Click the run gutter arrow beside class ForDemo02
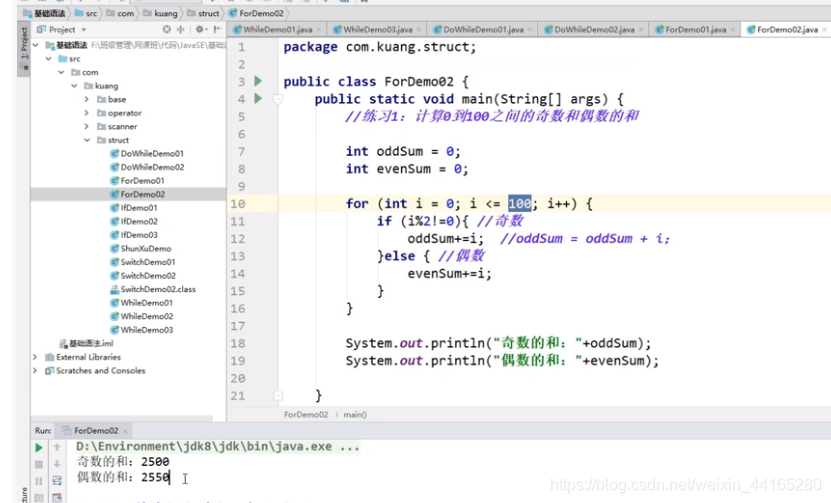The width and height of the screenshot is (831, 503). (258, 81)
